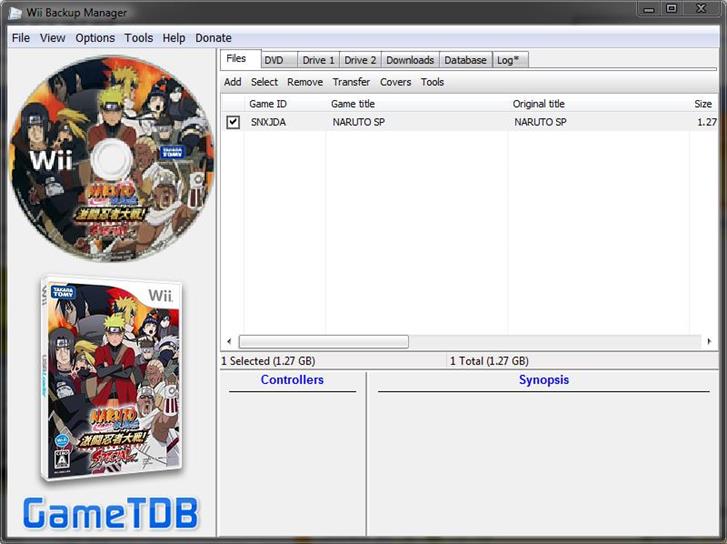Open the View menu

[x=53, y=38]
